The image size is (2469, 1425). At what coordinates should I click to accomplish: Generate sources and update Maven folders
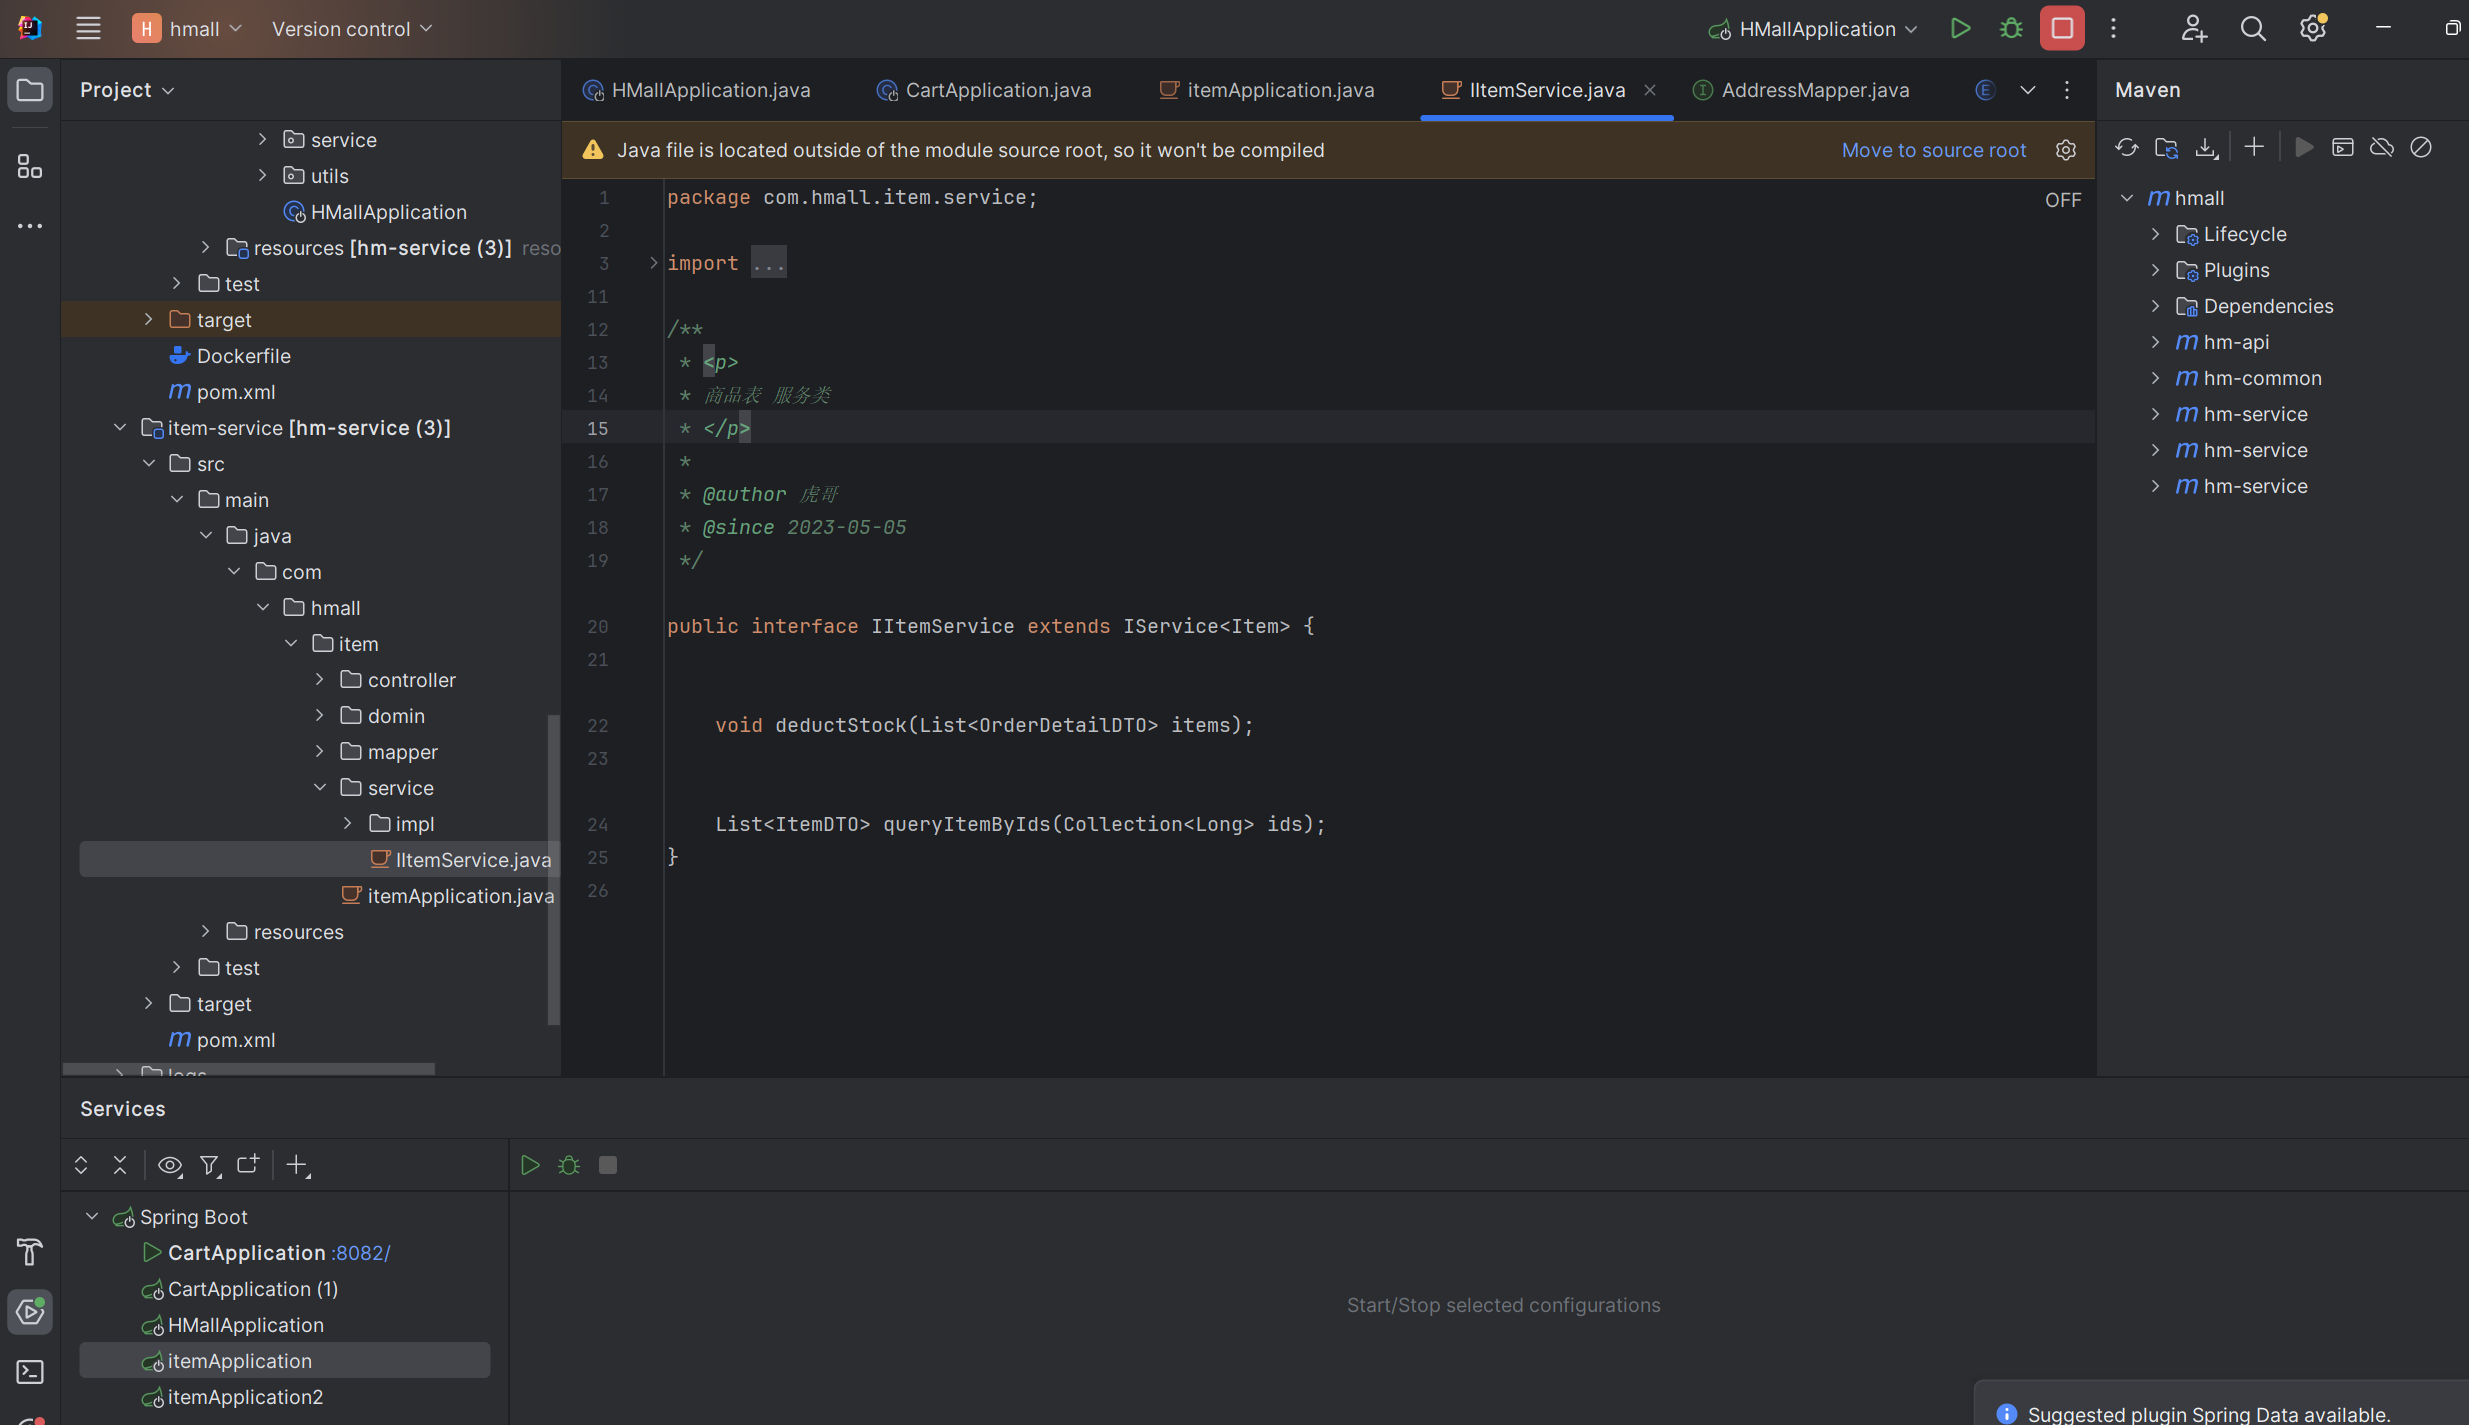[2166, 148]
